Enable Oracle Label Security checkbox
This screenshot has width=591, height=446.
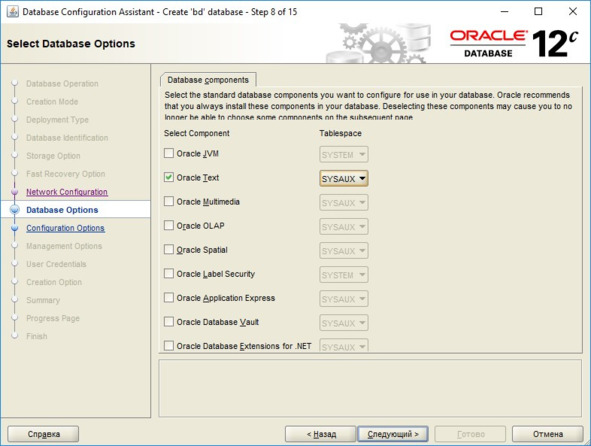click(x=169, y=273)
